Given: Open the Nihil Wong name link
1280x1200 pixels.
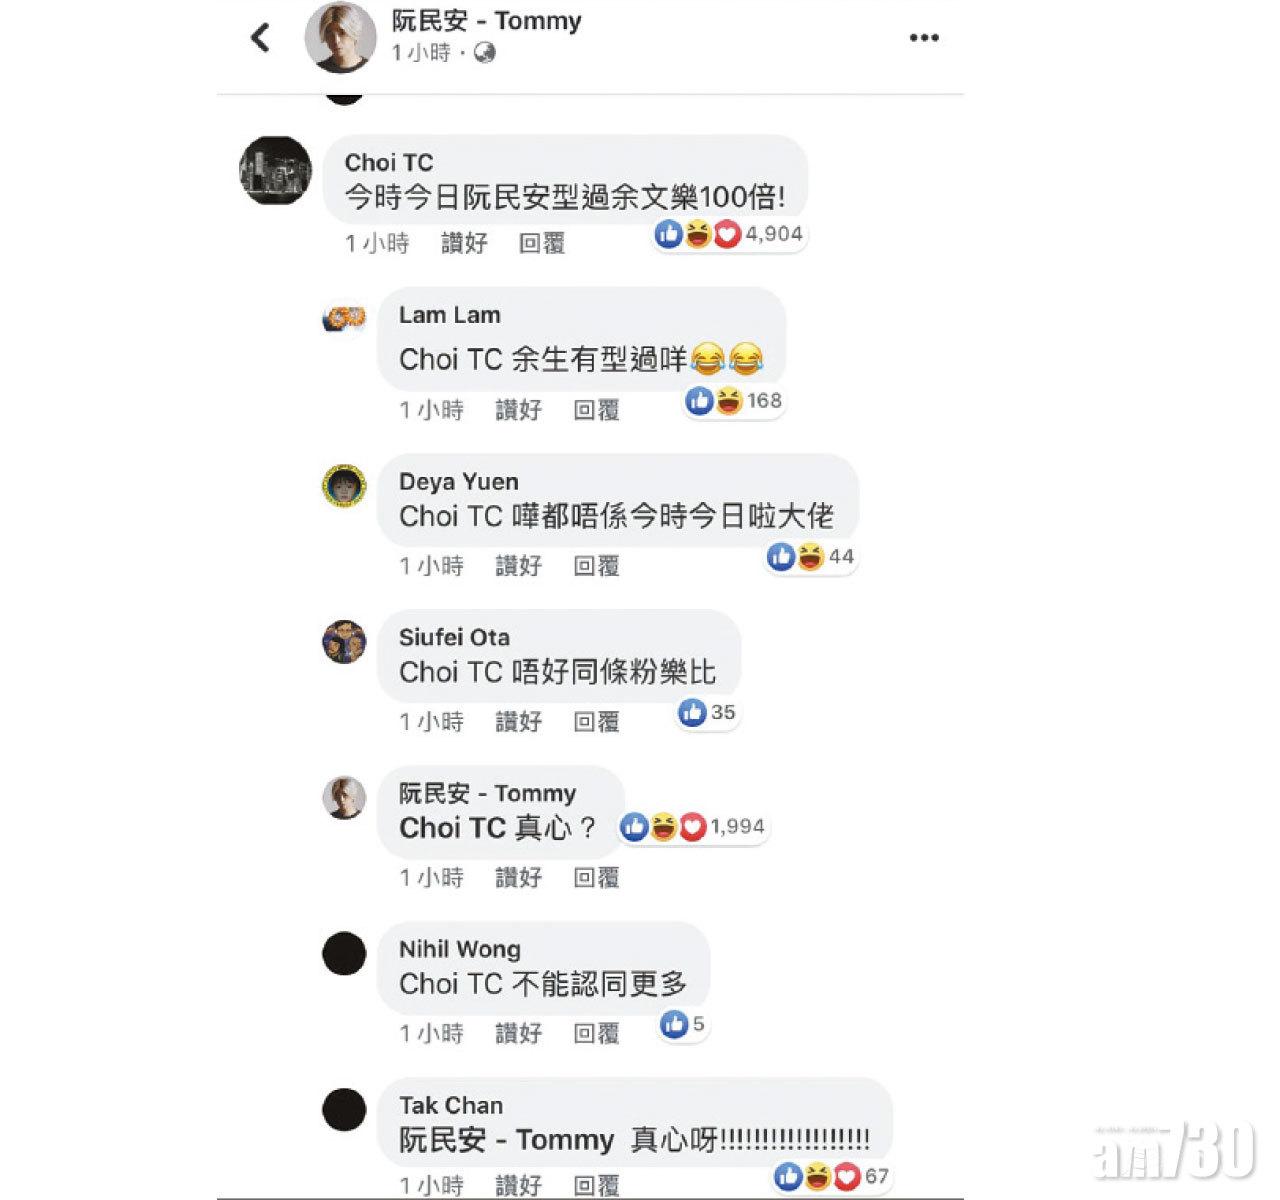Looking at the screenshot, I should coord(460,949).
